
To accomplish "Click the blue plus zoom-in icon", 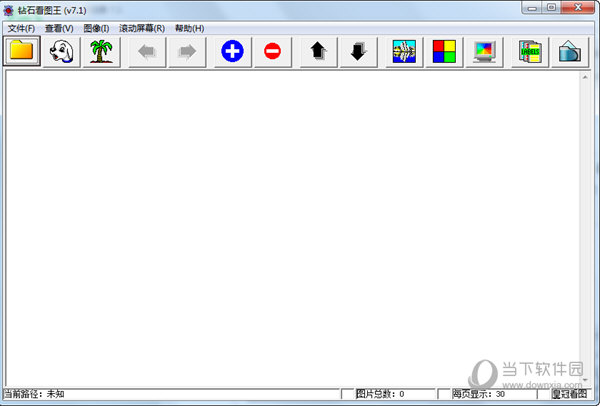I will pos(232,51).
